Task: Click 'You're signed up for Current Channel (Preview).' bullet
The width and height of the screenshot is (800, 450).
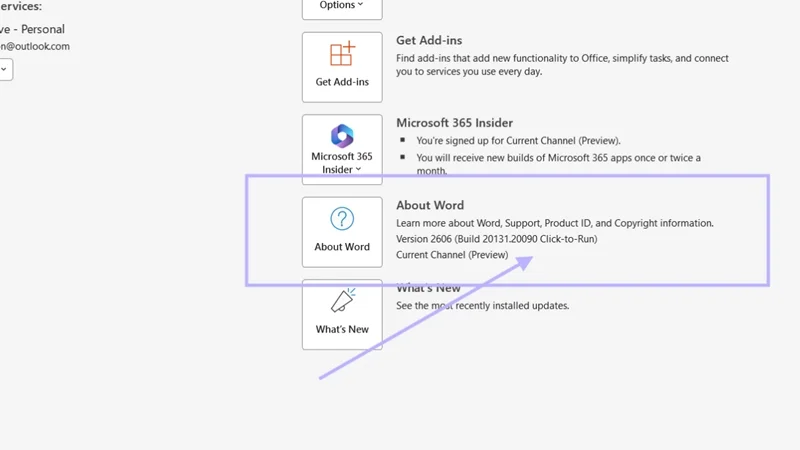Action: pyautogui.click(x=518, y=141)
